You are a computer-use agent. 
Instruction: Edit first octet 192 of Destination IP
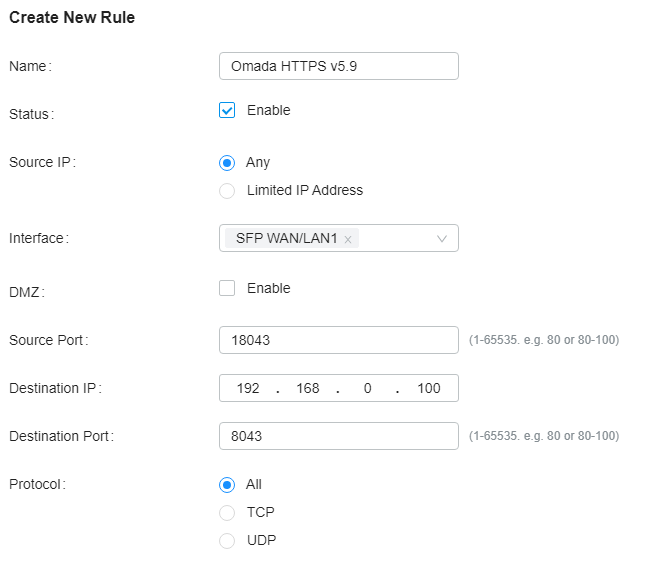tap(248, 388)
